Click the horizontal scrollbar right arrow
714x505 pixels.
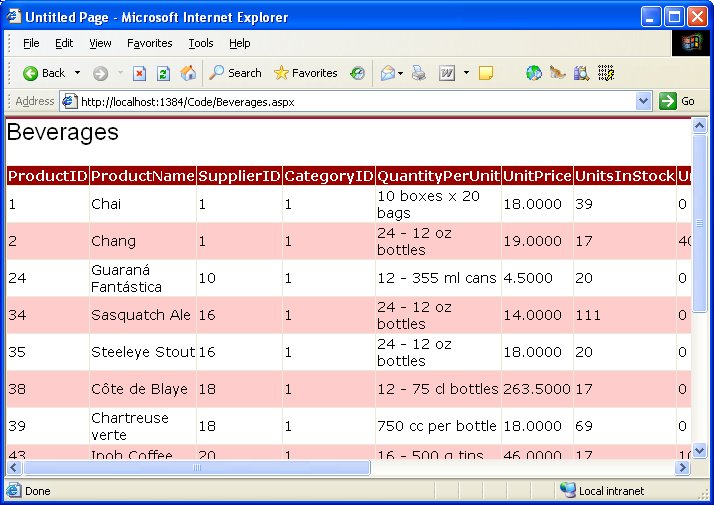pos(682,467)
